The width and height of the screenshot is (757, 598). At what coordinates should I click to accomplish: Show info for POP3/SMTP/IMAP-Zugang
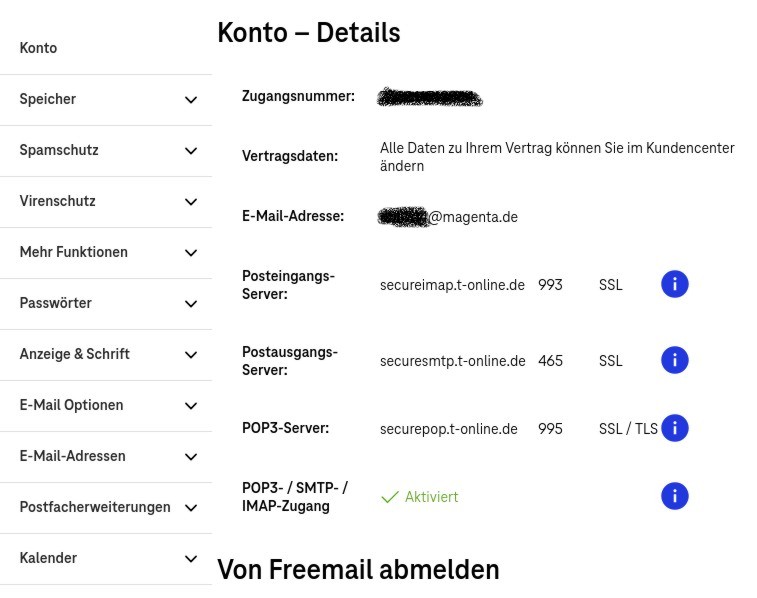coord(675,496)
